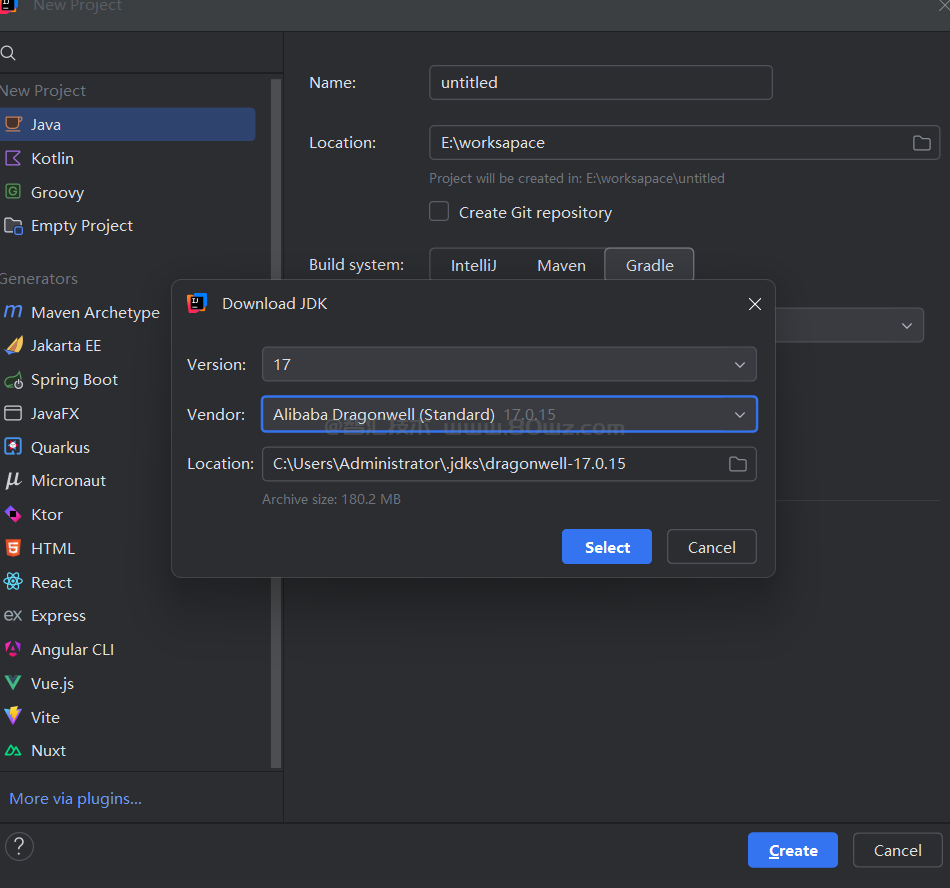Click the React atom icon
This screenshot has width=950, height=888.
13,582
